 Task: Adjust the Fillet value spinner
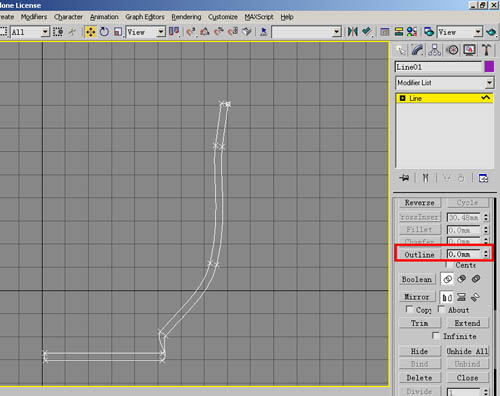coord(486,230)
